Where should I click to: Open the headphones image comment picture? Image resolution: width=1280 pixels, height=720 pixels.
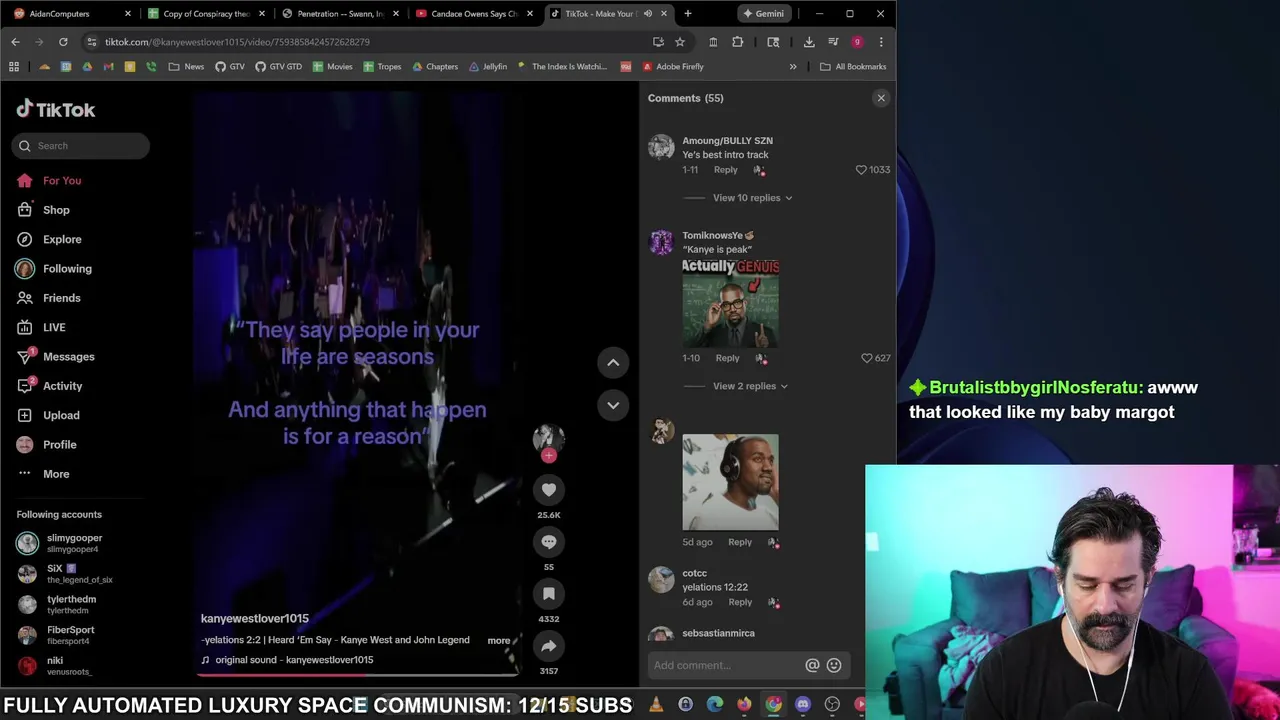730,482
